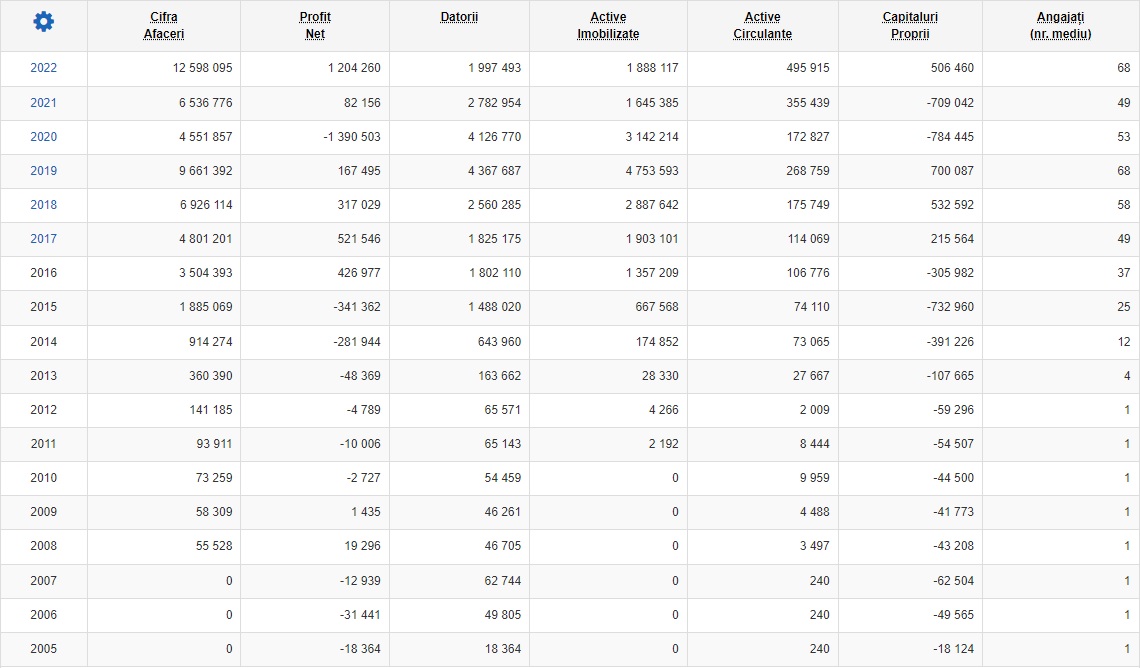
Task: Click the 2016 year cell
Action: click(44, 273)
